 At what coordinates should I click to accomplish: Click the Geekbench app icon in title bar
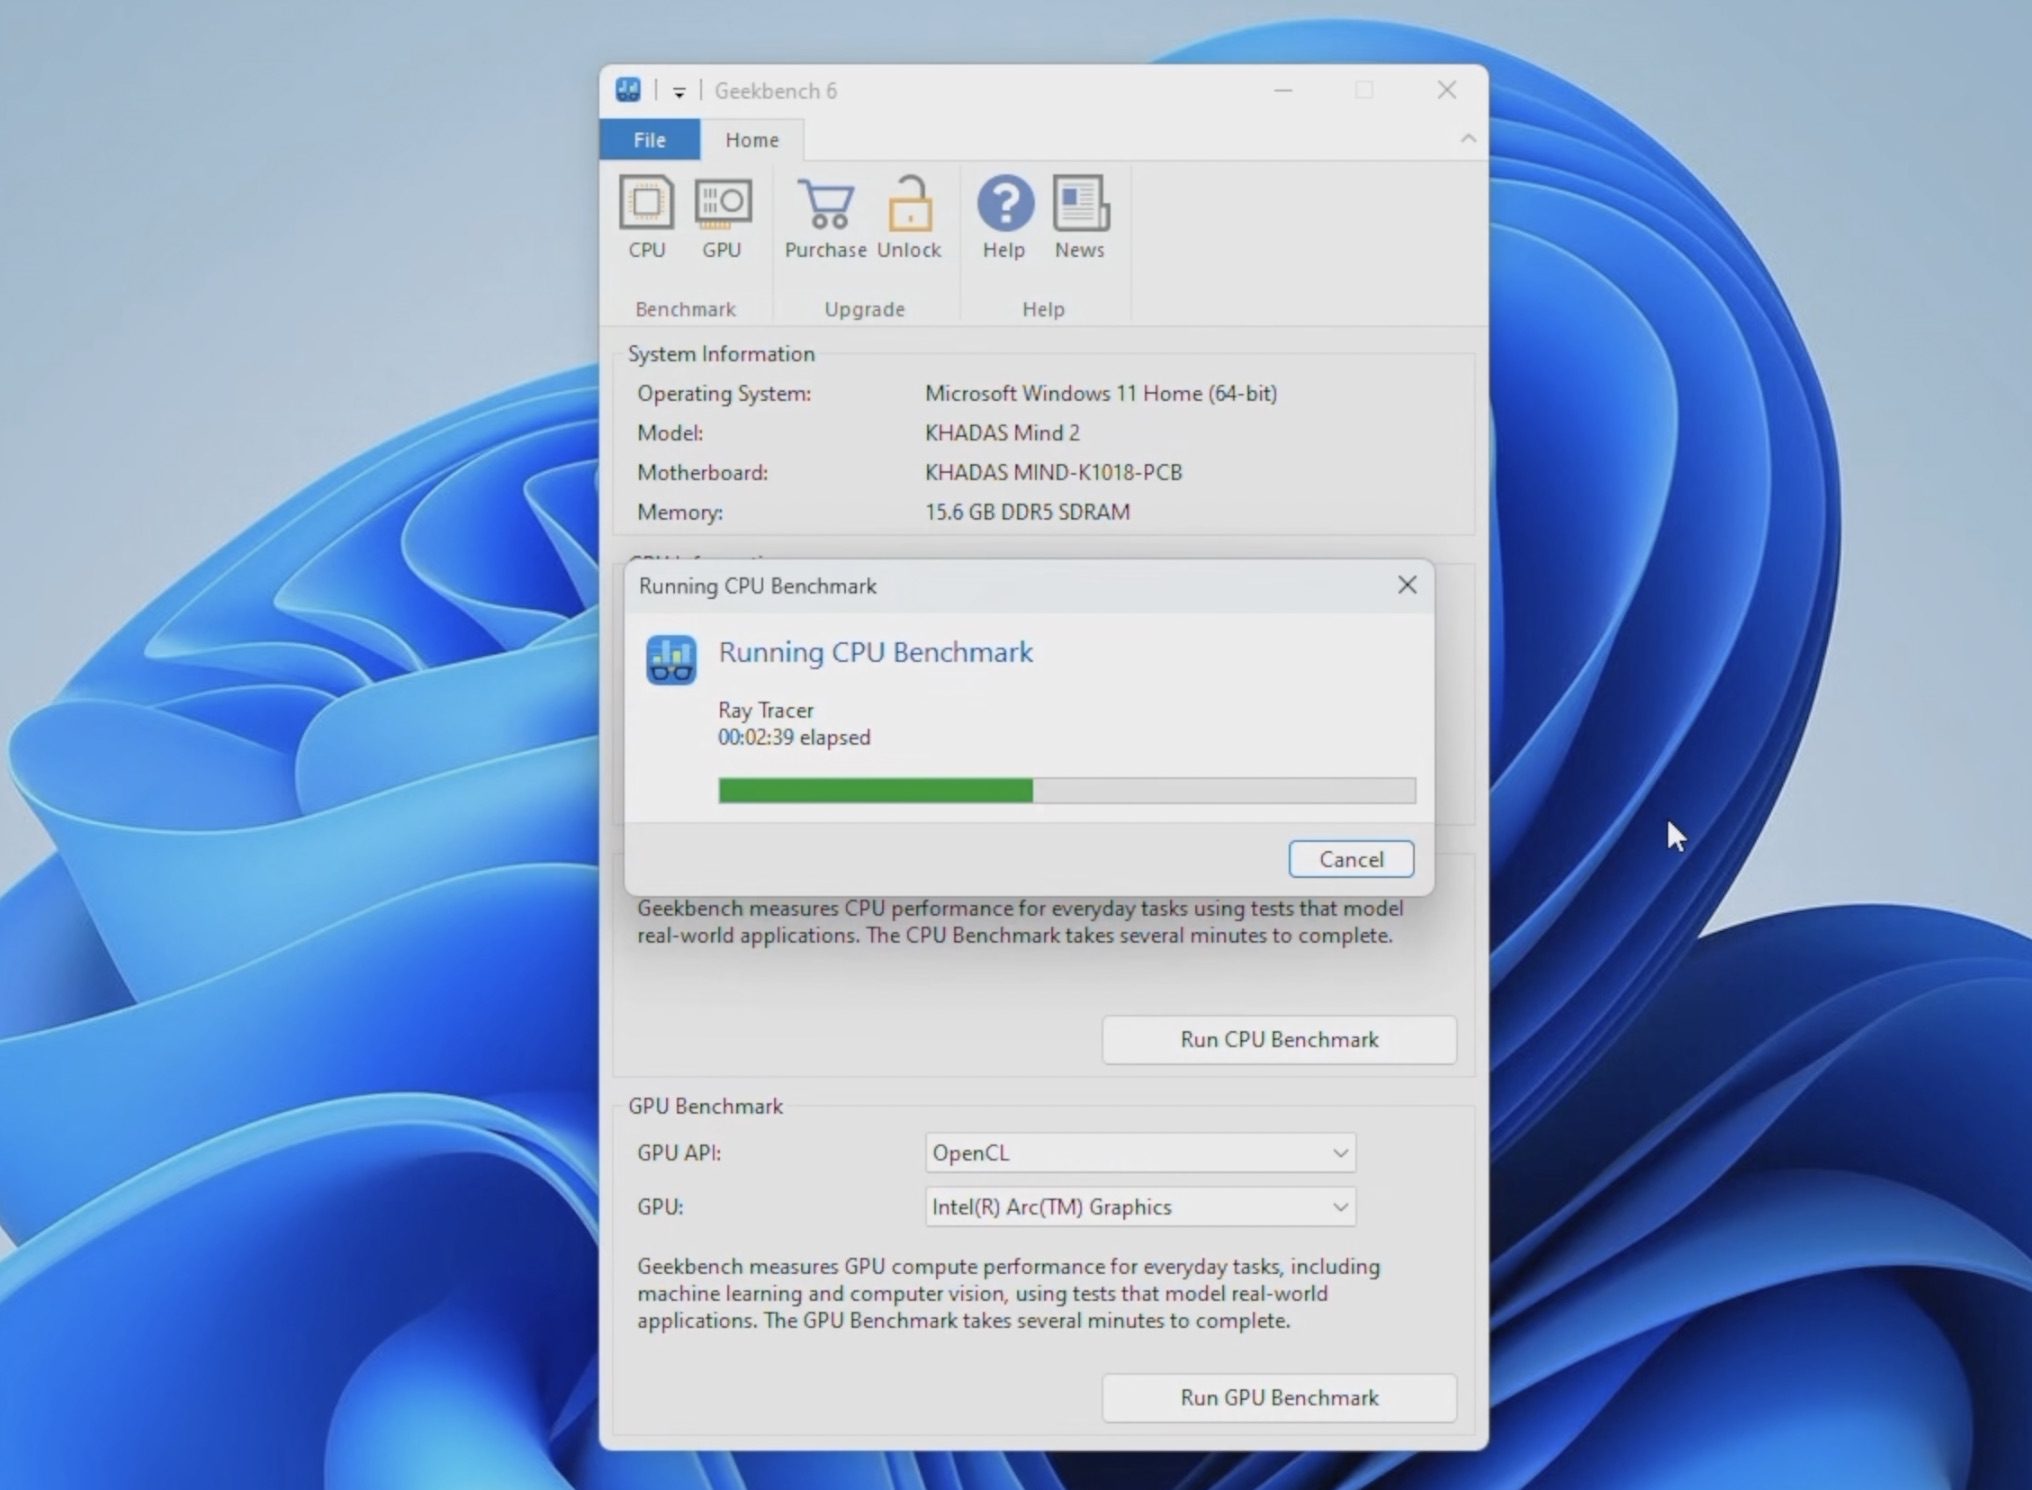pyautogui.click(x=628, y=90)
